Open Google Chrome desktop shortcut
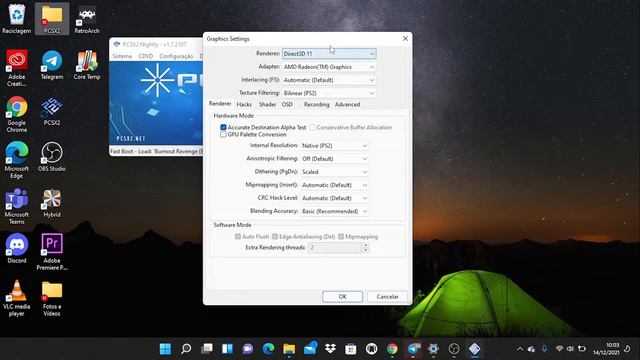This screenshot has height=360, width=640. click(x=16, y=114)
